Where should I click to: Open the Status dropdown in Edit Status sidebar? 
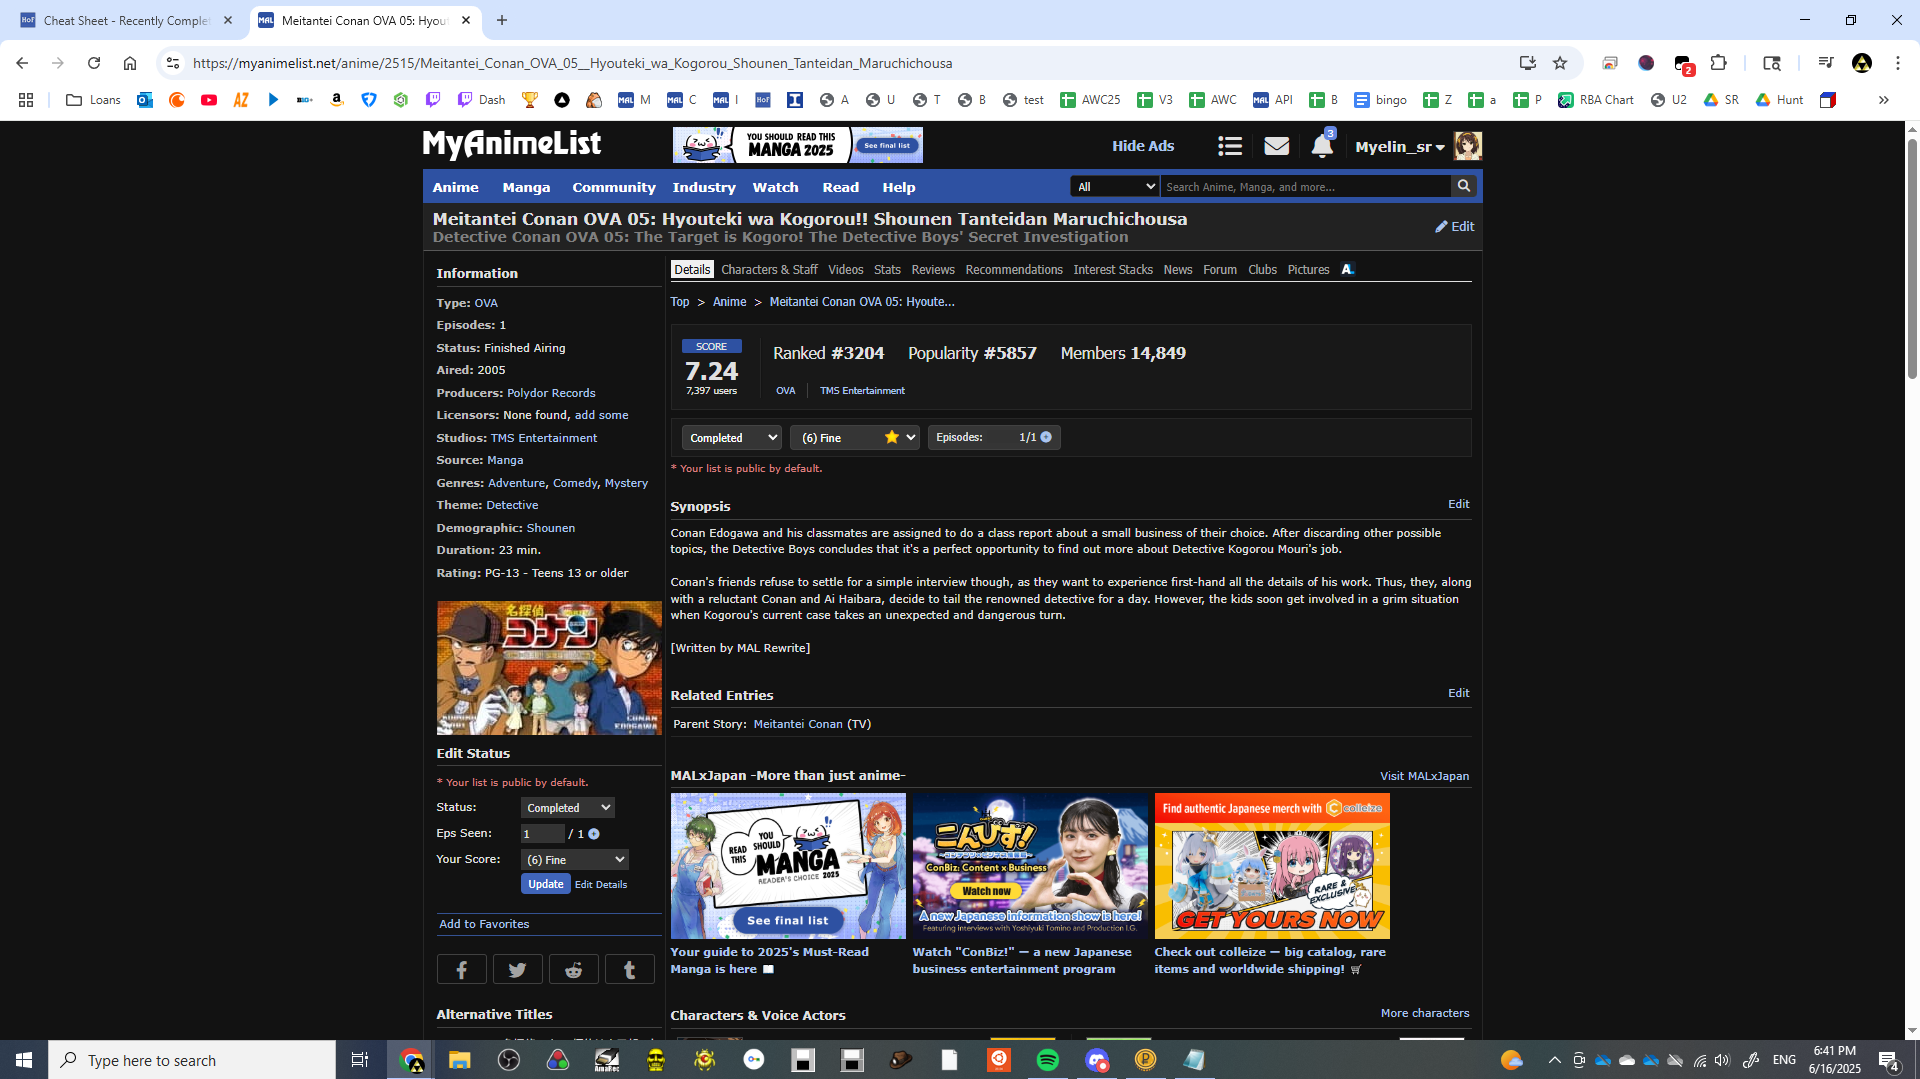(x=568, y=808)
